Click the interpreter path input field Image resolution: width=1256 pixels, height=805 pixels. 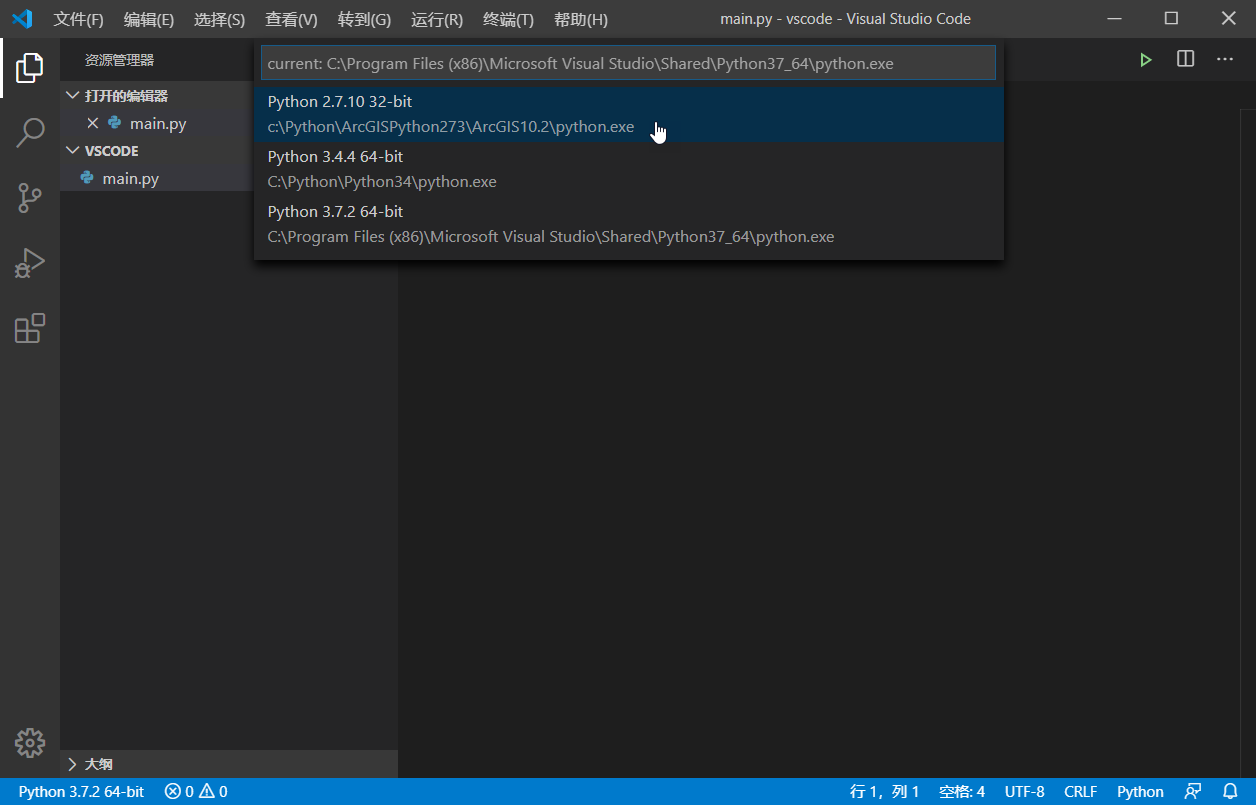629,63
